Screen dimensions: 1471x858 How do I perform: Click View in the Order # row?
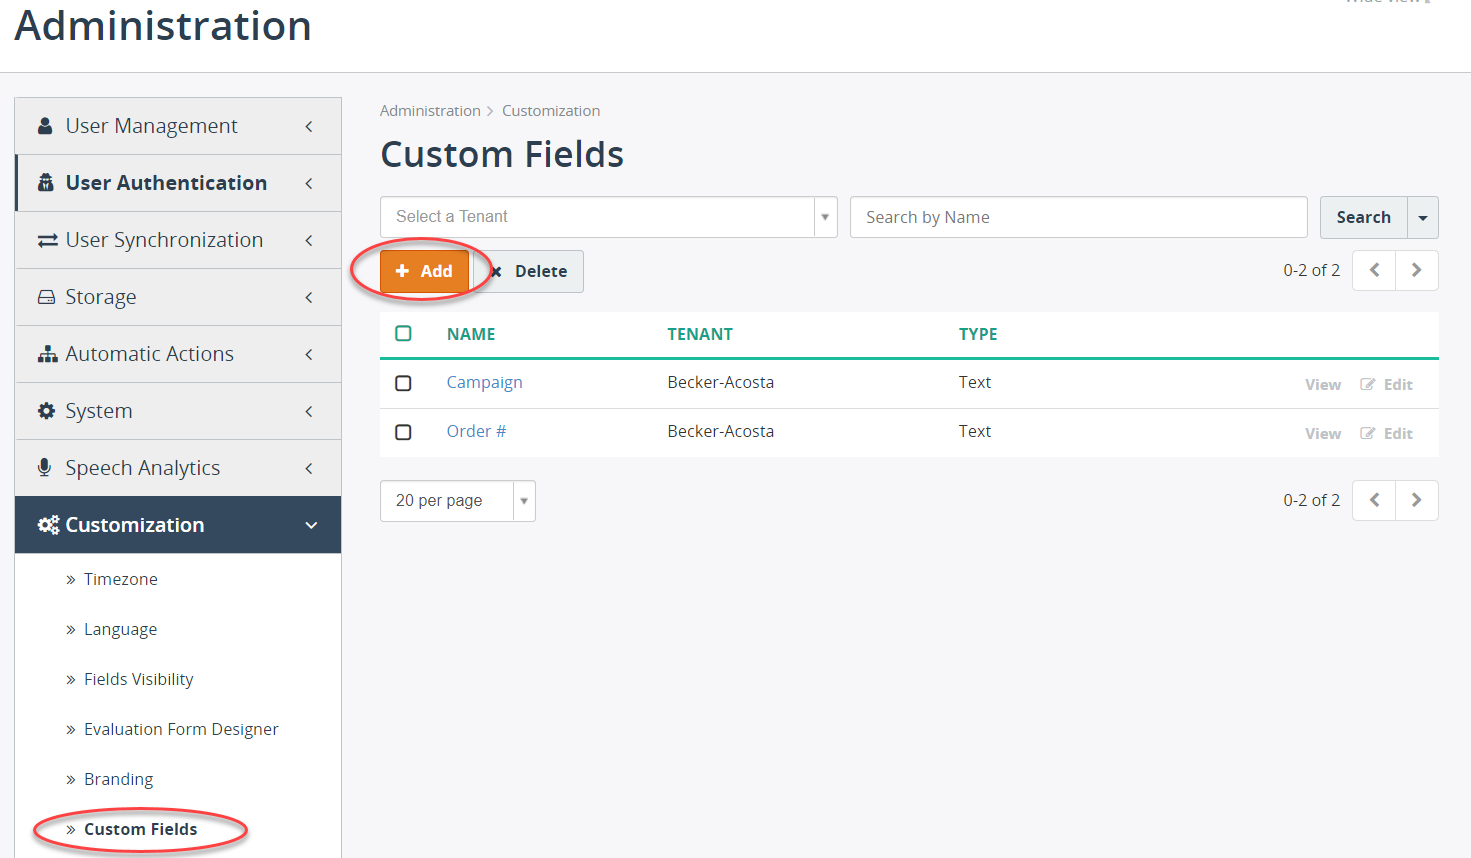point(1323,433)
